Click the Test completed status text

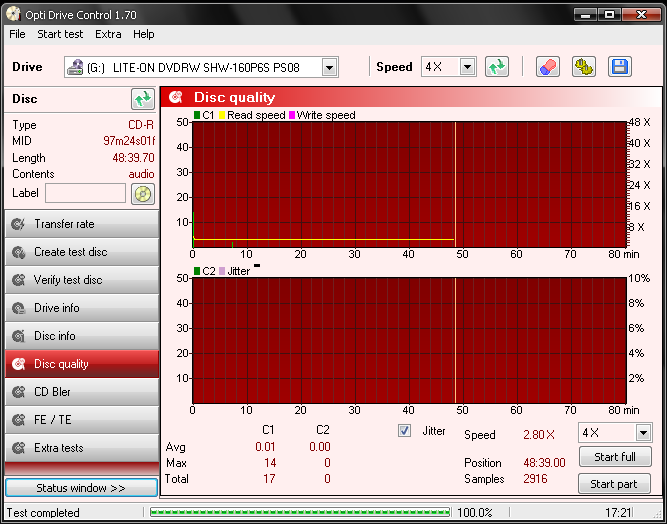43,513
